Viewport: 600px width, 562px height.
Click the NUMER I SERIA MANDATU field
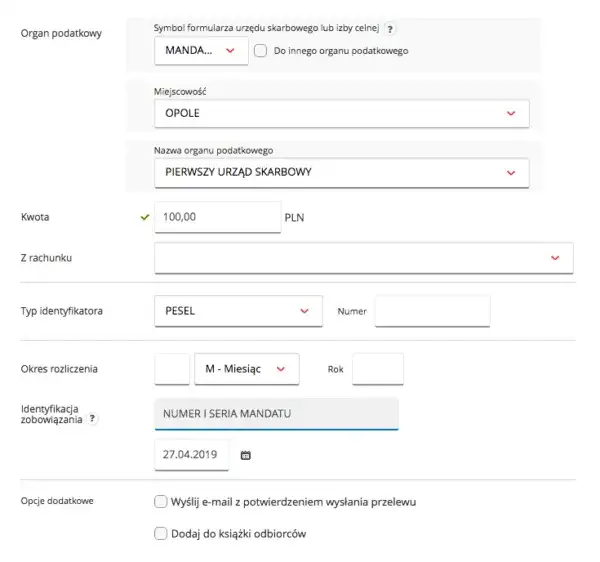coord(276,414)
